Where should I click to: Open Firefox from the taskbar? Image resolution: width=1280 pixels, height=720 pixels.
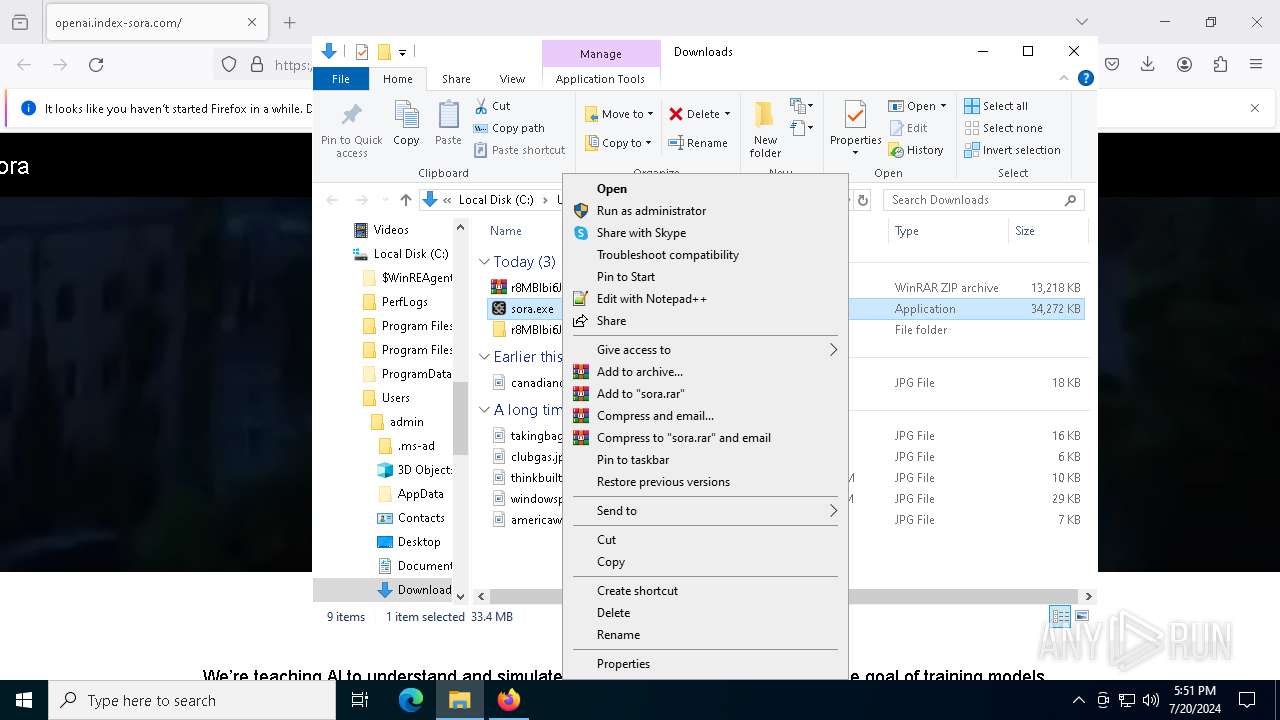(508, 700)
